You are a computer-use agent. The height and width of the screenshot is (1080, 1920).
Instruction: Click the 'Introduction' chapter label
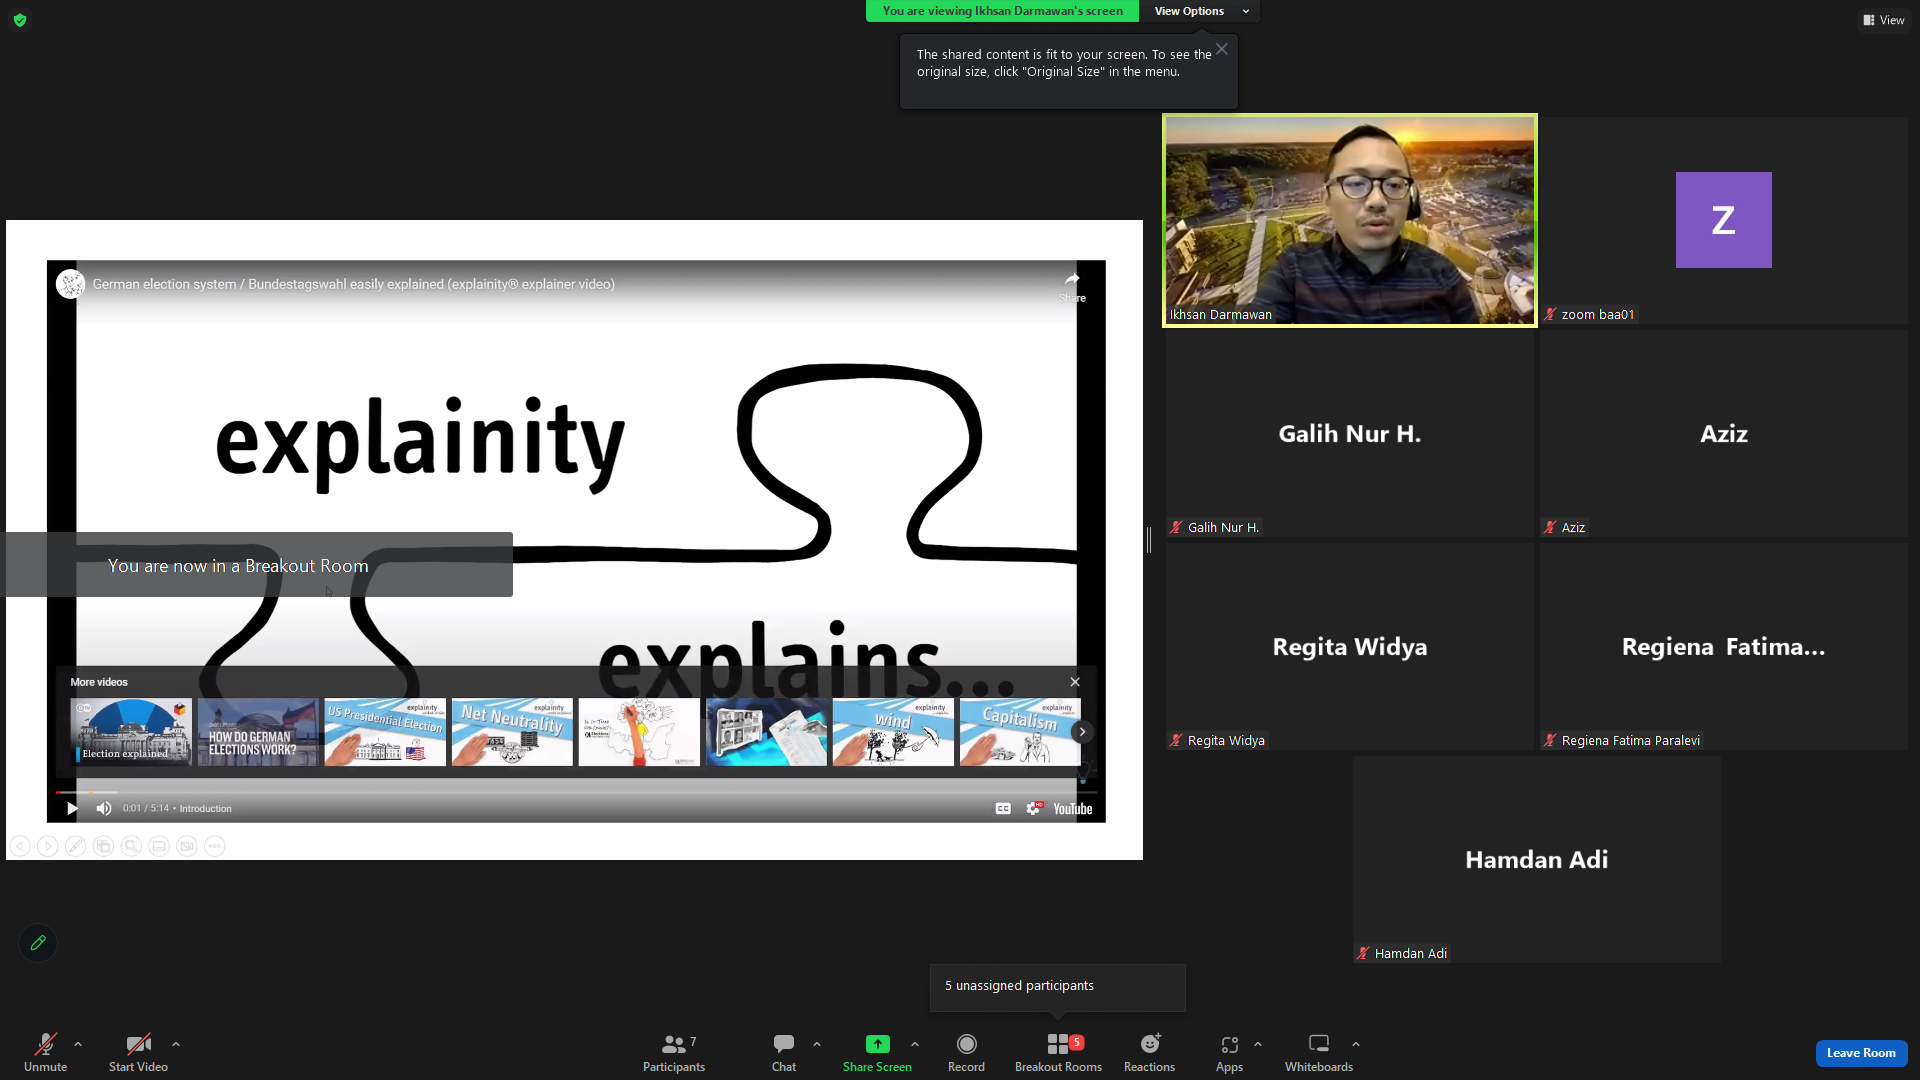tap(205, 808)
